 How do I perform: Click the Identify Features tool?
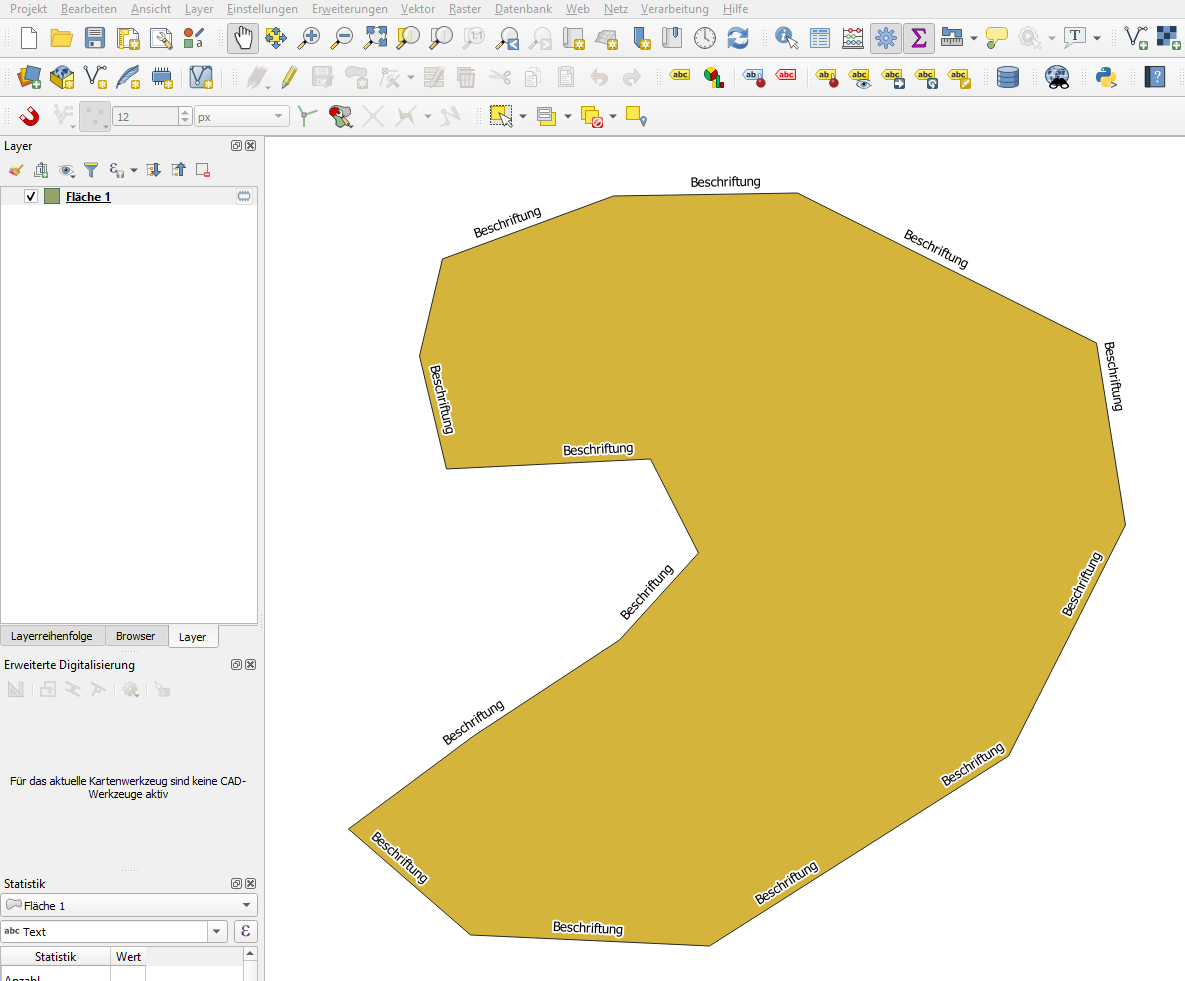click(787, 39)
